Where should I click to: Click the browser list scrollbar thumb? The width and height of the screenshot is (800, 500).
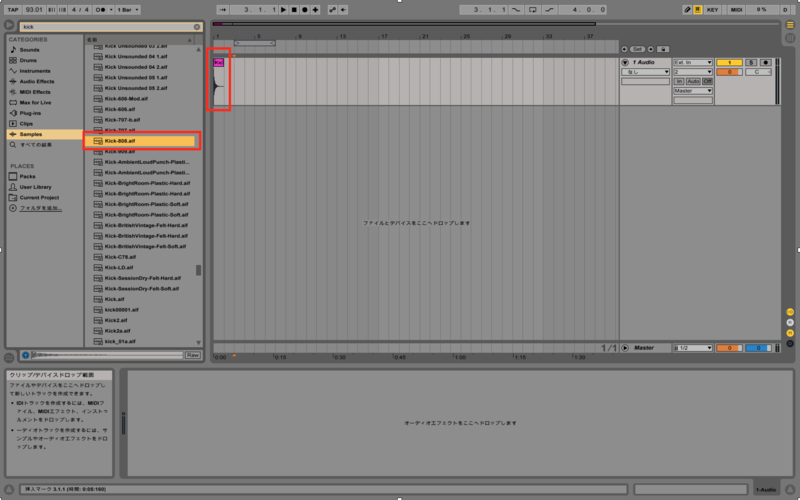pos(198,270)
